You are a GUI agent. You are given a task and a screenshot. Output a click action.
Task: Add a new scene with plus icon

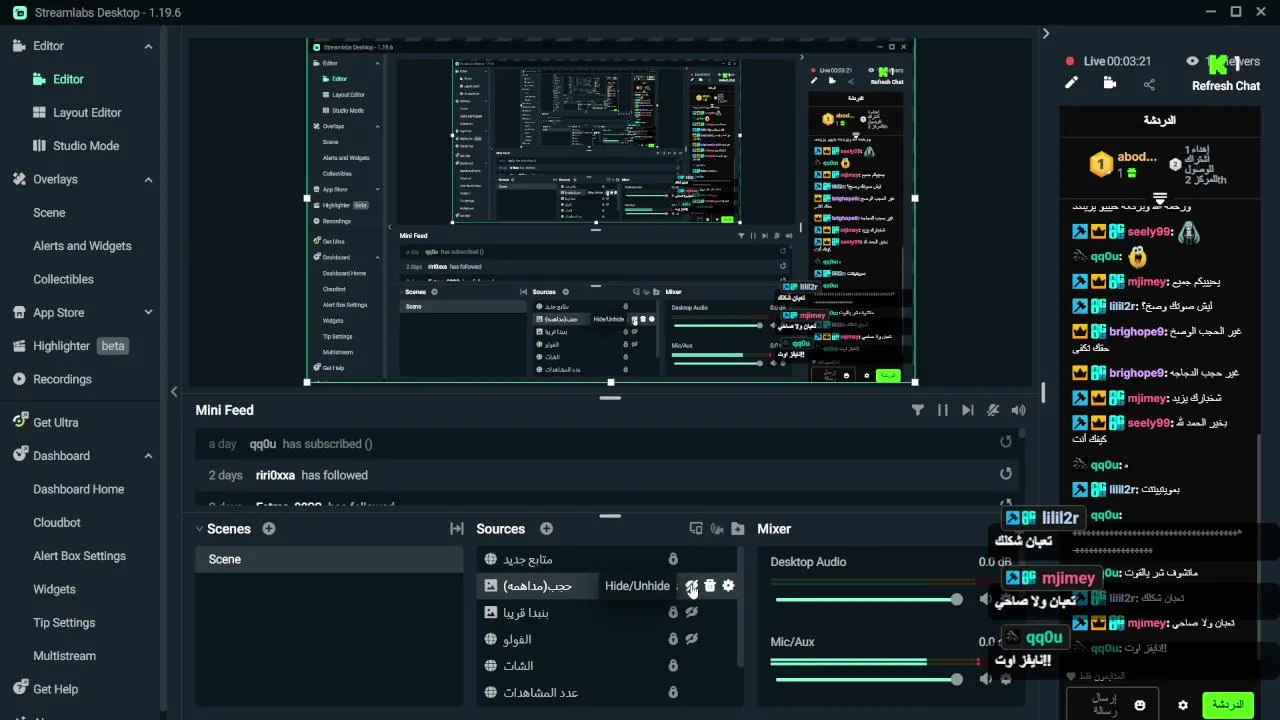click(268, 529)
